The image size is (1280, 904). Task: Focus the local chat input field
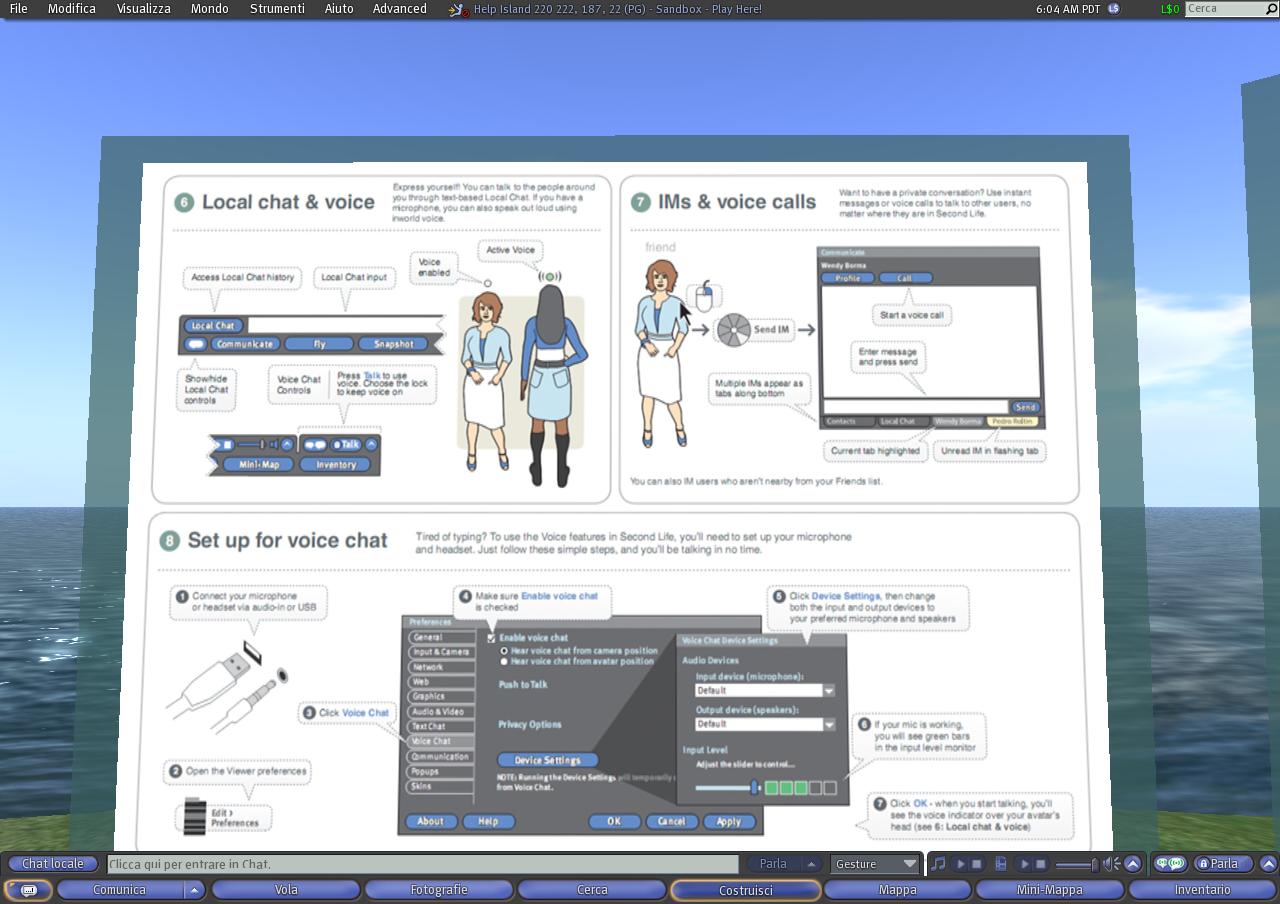coord(422,864)
